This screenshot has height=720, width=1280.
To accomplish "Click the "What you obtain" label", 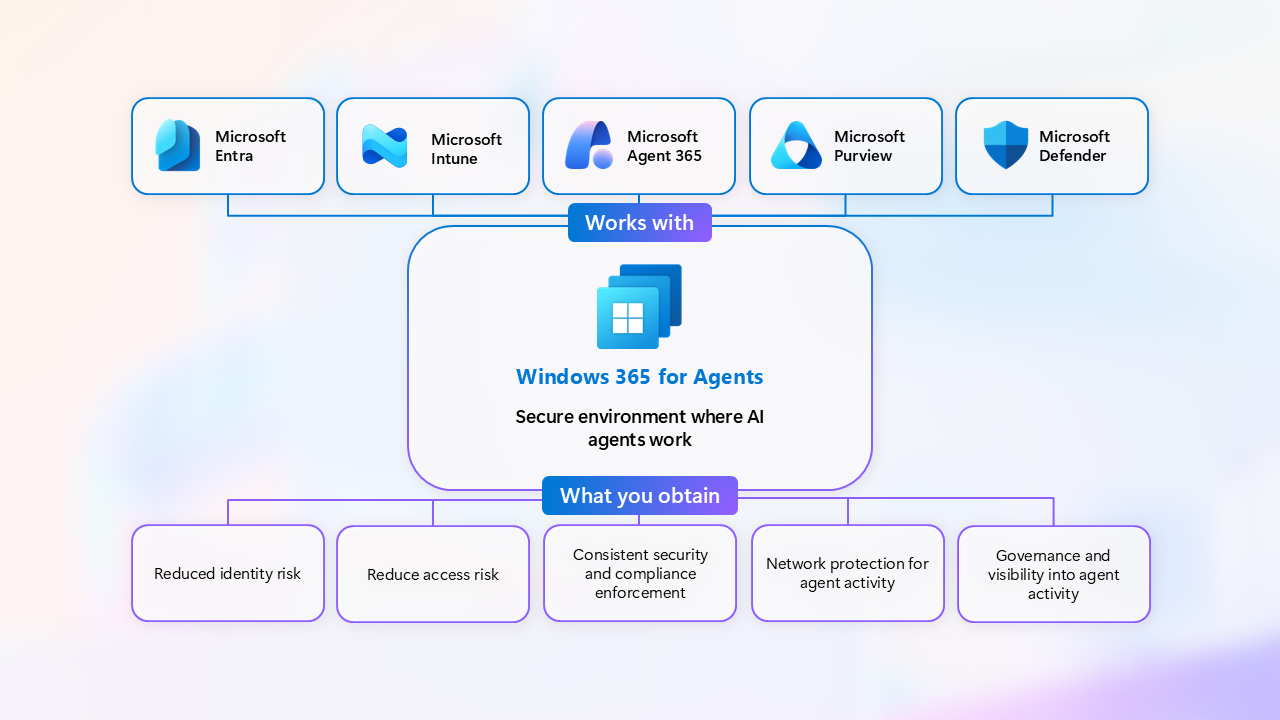I will click(640, 496).
